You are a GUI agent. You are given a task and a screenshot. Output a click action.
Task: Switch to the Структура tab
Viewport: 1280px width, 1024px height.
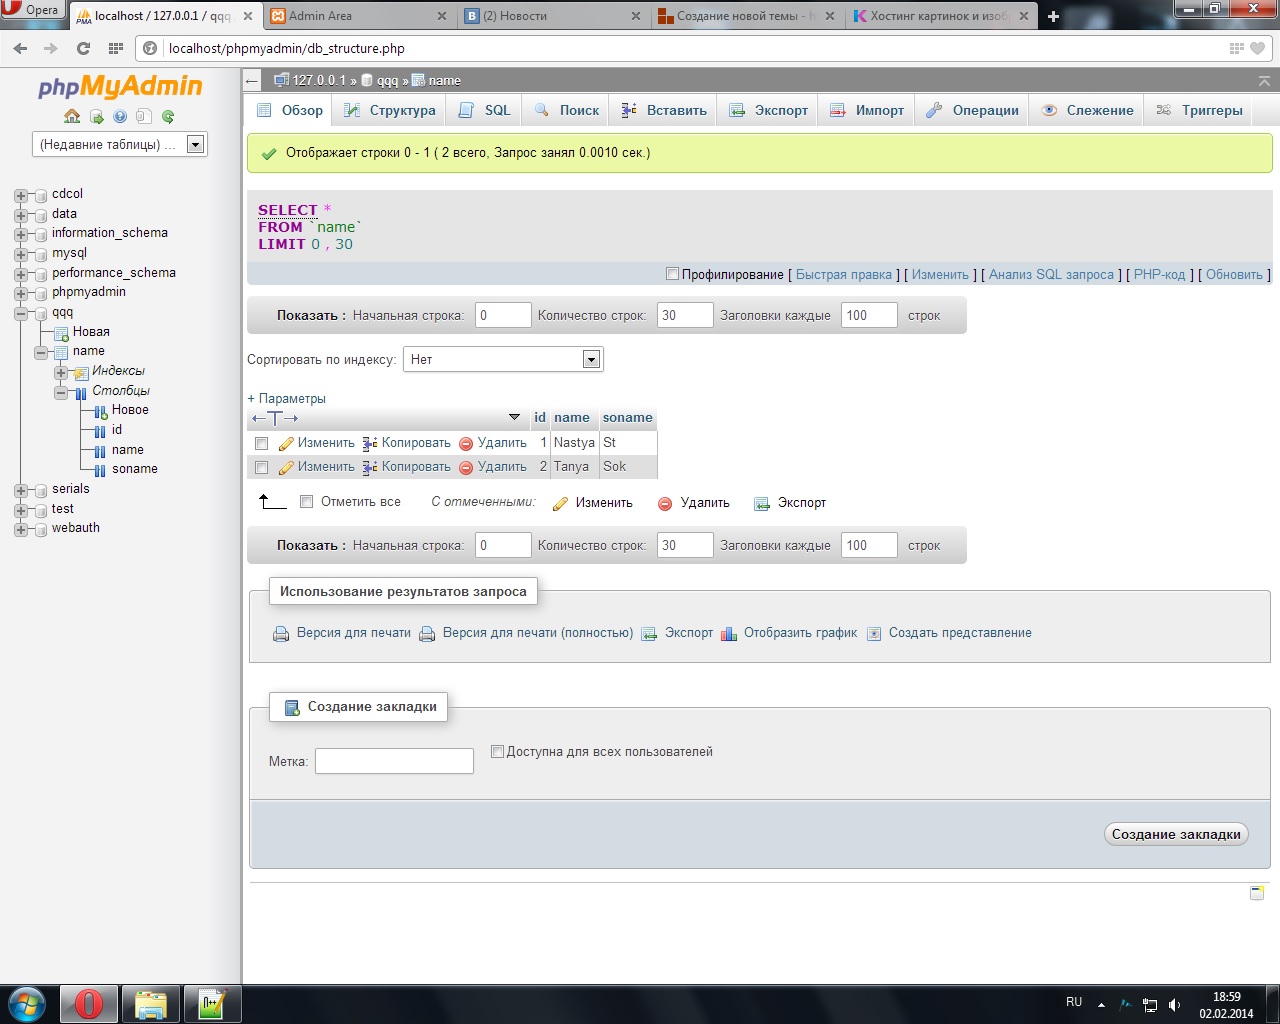pyautogui.click(x=390, y=110)
